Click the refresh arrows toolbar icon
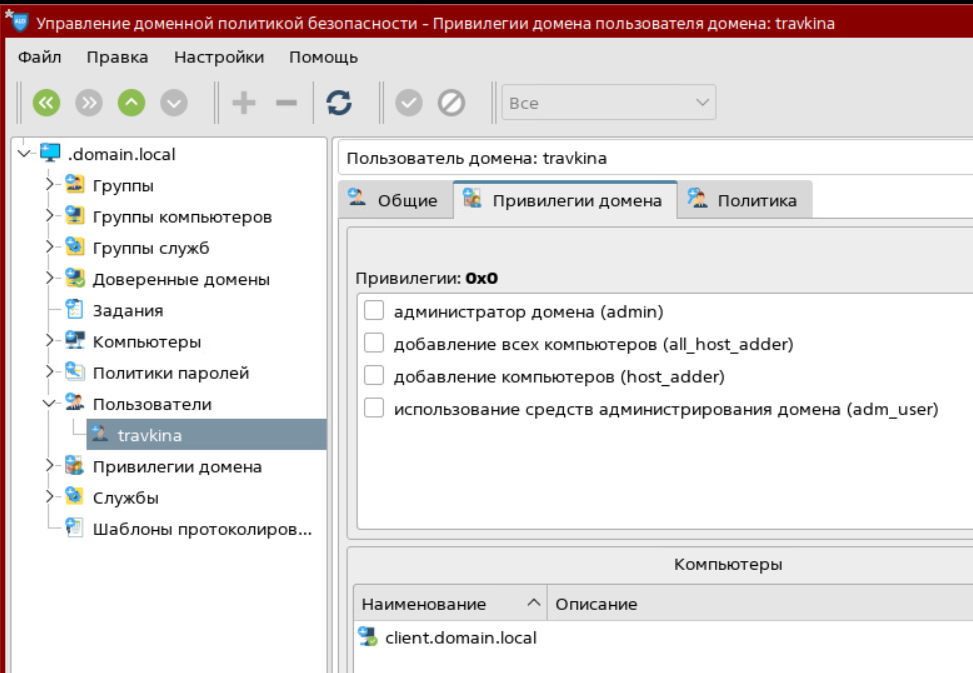 [339, 103]
